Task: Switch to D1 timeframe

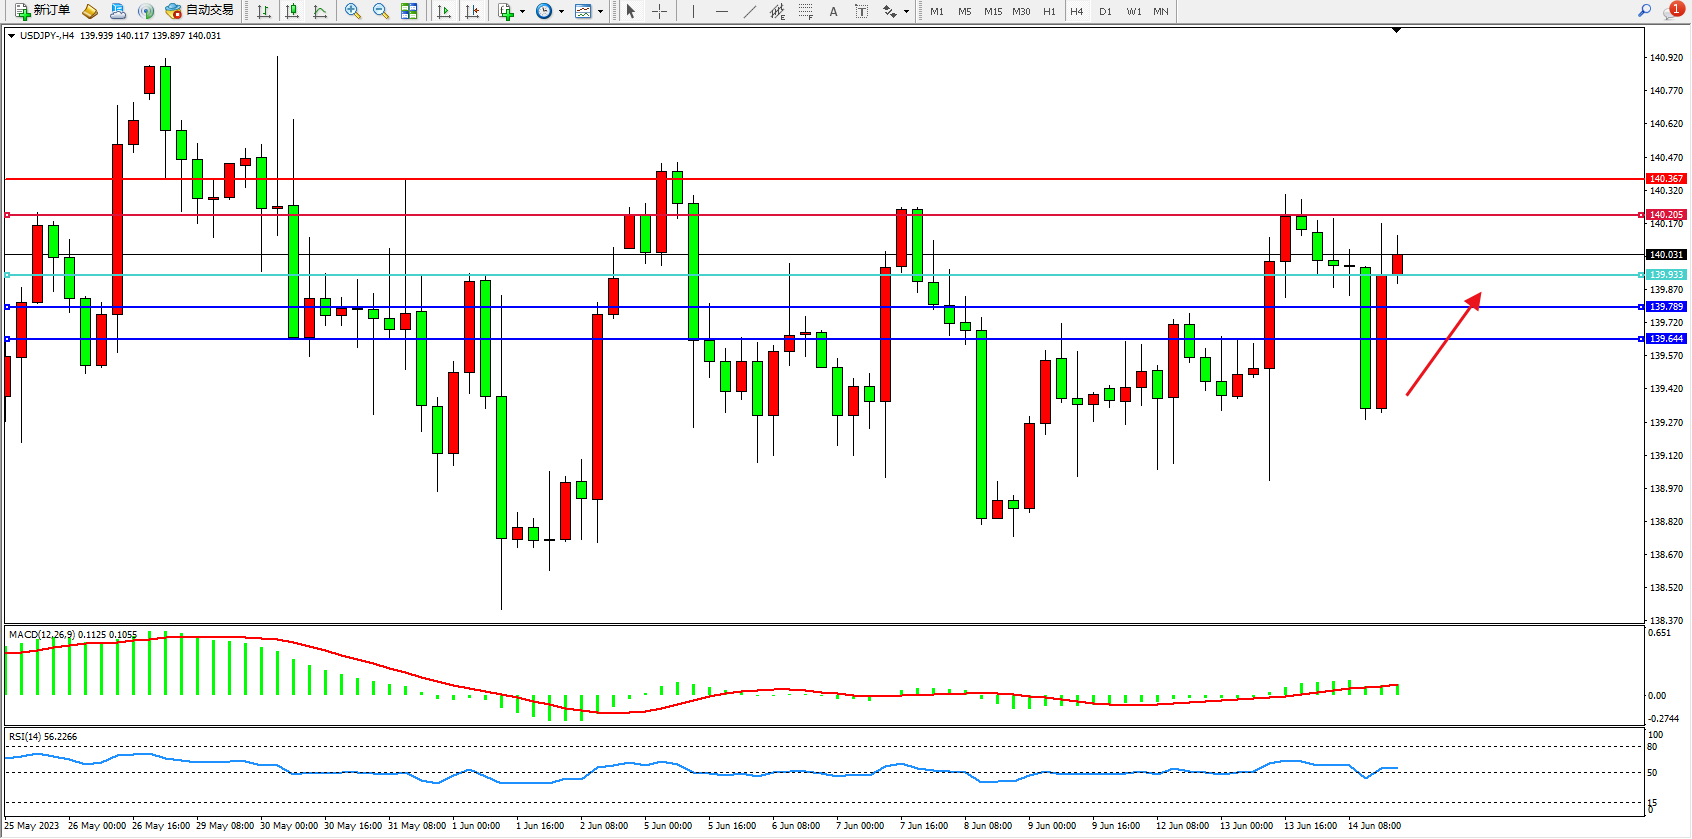Action: [x=1105, y=11]
